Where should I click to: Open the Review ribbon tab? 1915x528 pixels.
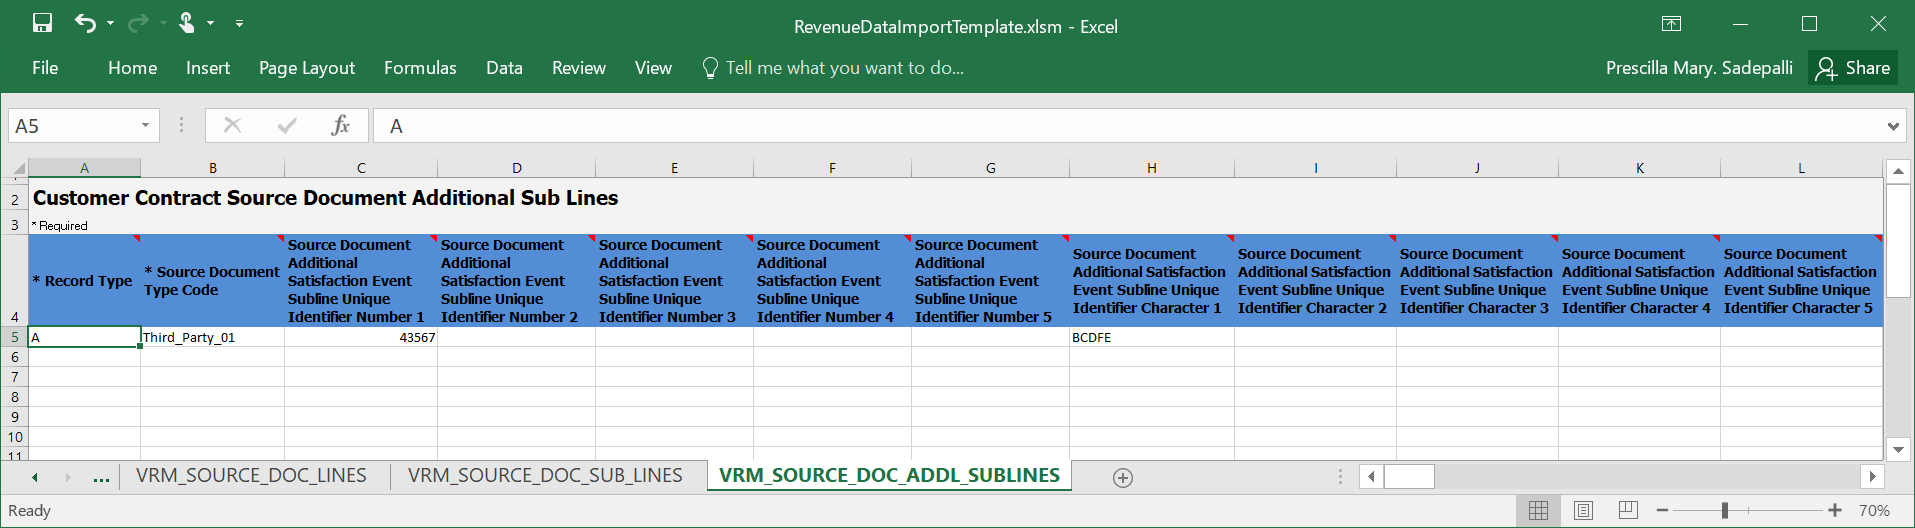[579, 68]
